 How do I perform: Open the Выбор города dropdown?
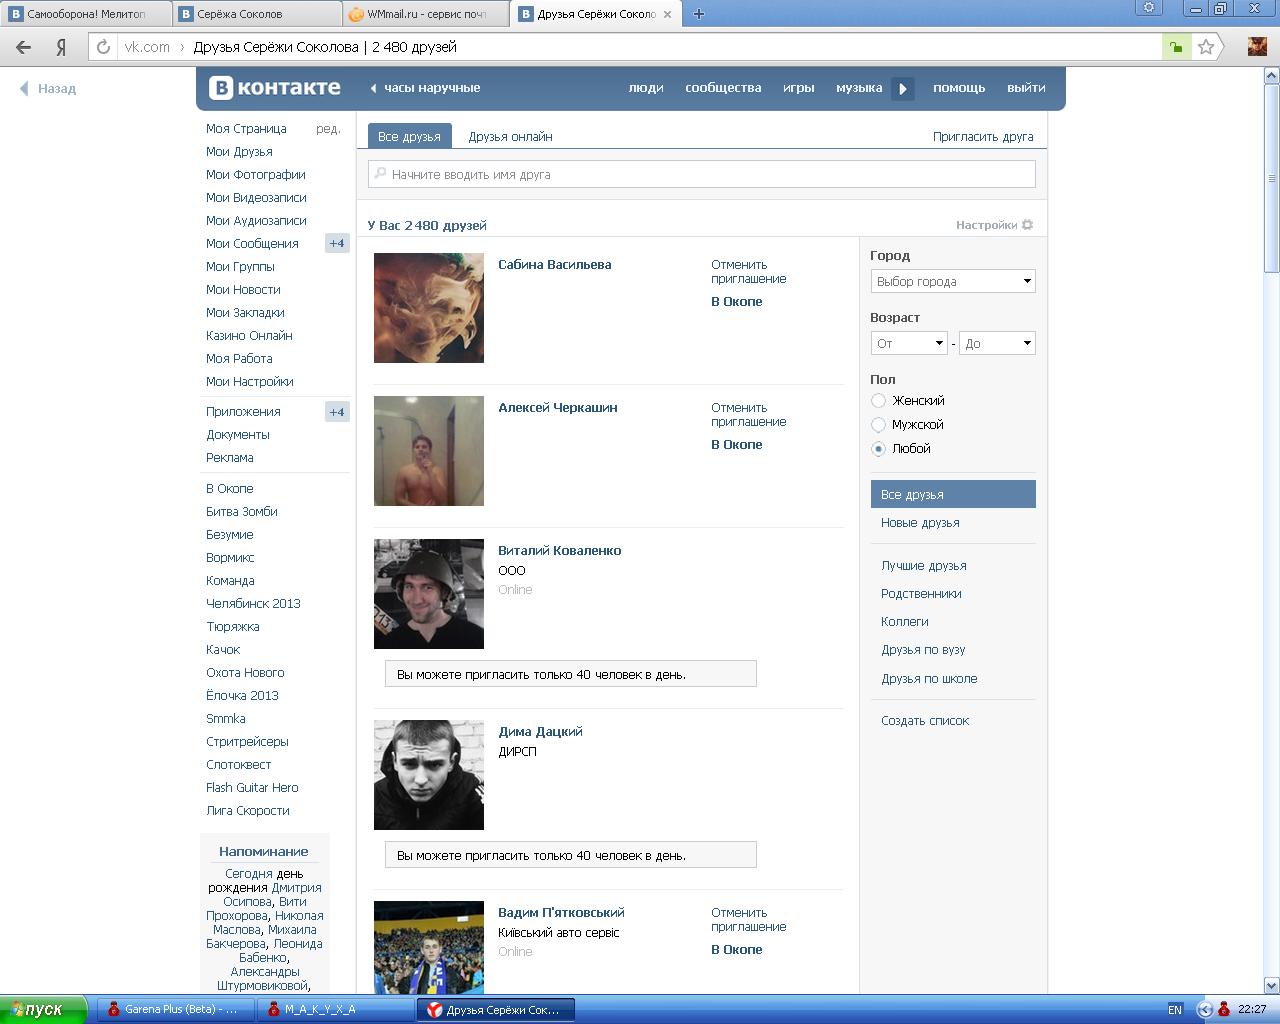click(953, 281)
